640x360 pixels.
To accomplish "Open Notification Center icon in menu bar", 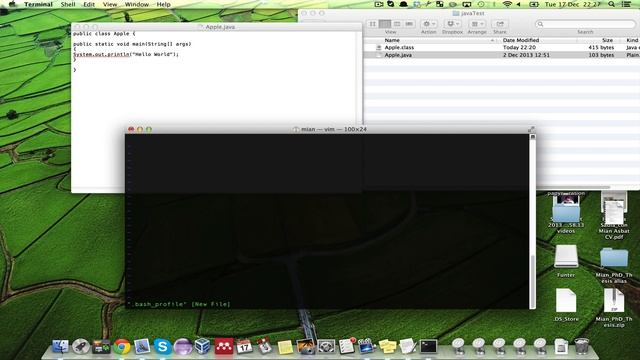I will (626, 4).
